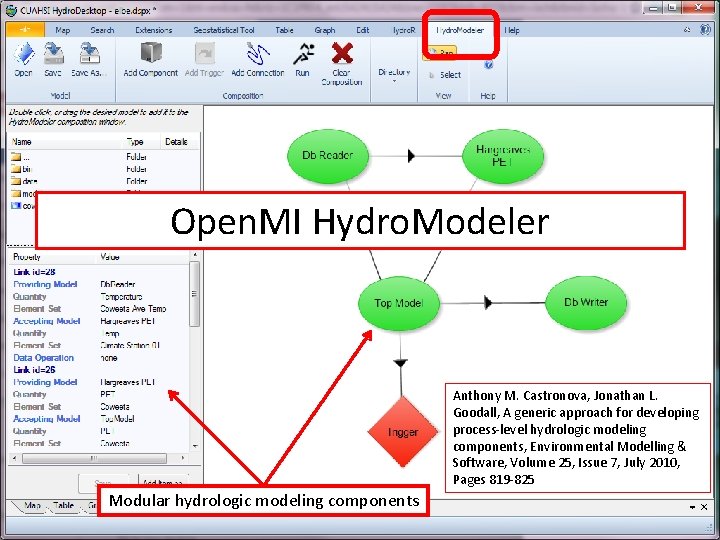Switch to the bottom Map tab
Screen dimensions: 720x540
(x=31, y=506)
